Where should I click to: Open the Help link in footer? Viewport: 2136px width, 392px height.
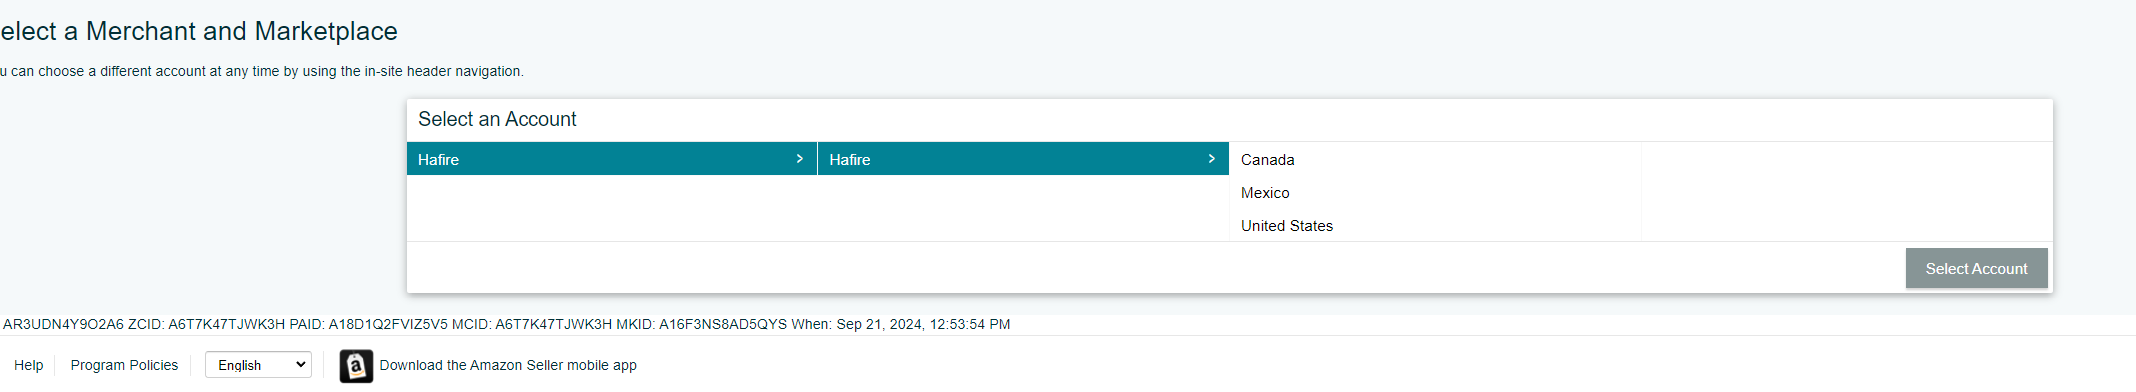point(29,365)
